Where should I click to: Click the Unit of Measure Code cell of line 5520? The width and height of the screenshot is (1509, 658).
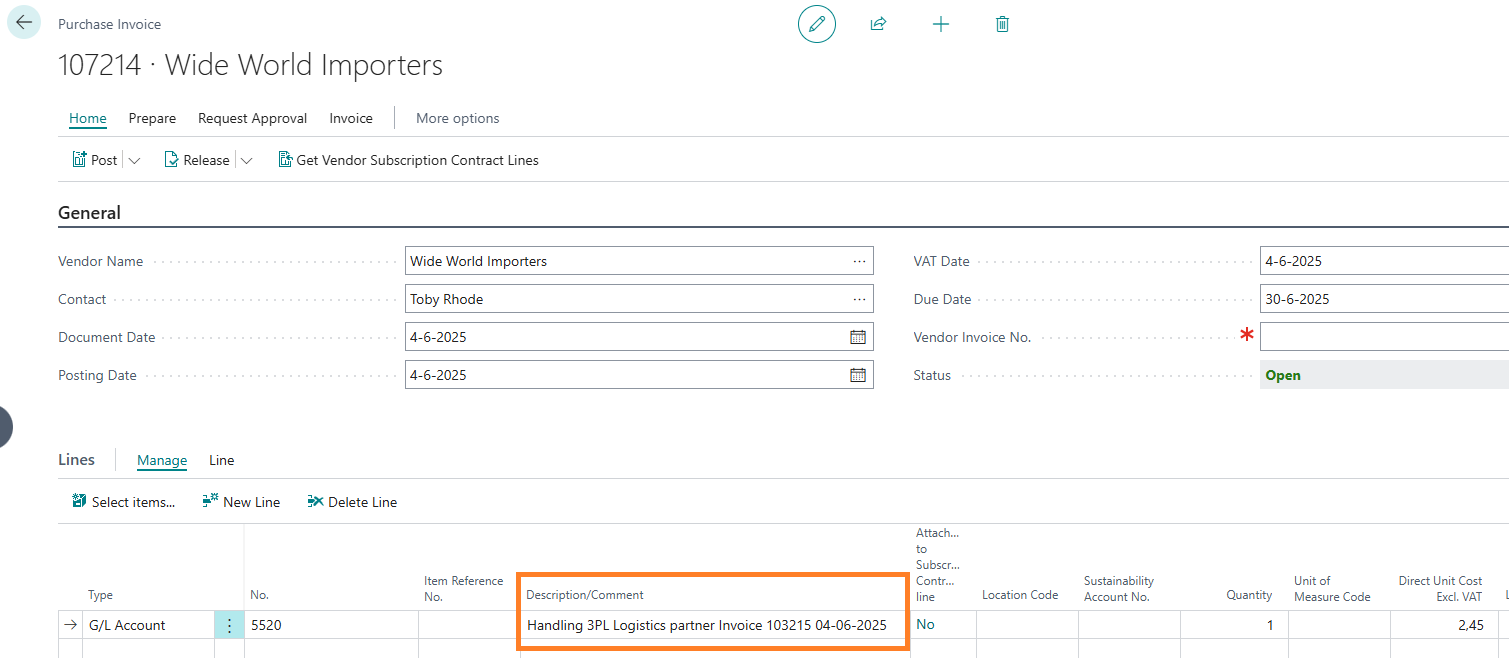coord(1339,625)
